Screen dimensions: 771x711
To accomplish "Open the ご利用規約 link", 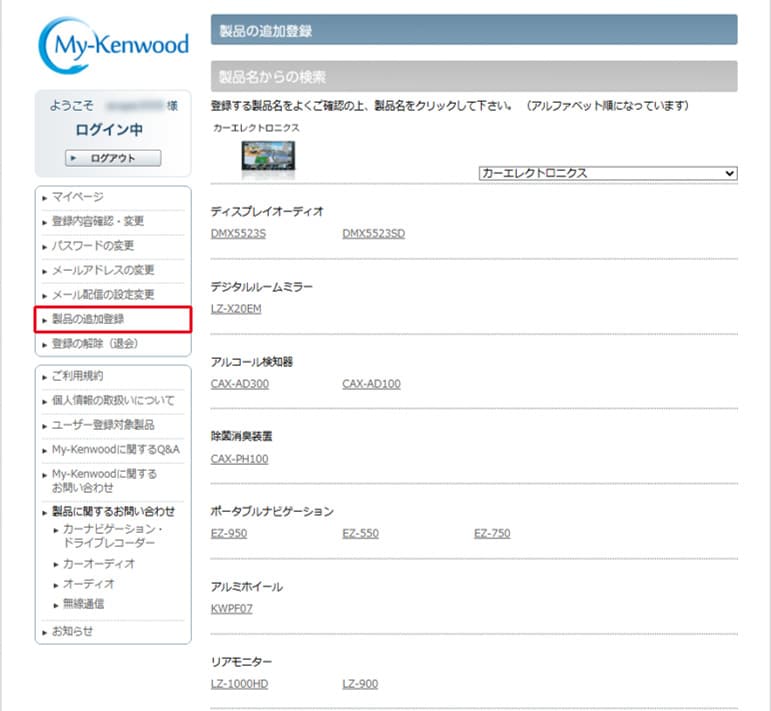I will click(x=78, y=376).
